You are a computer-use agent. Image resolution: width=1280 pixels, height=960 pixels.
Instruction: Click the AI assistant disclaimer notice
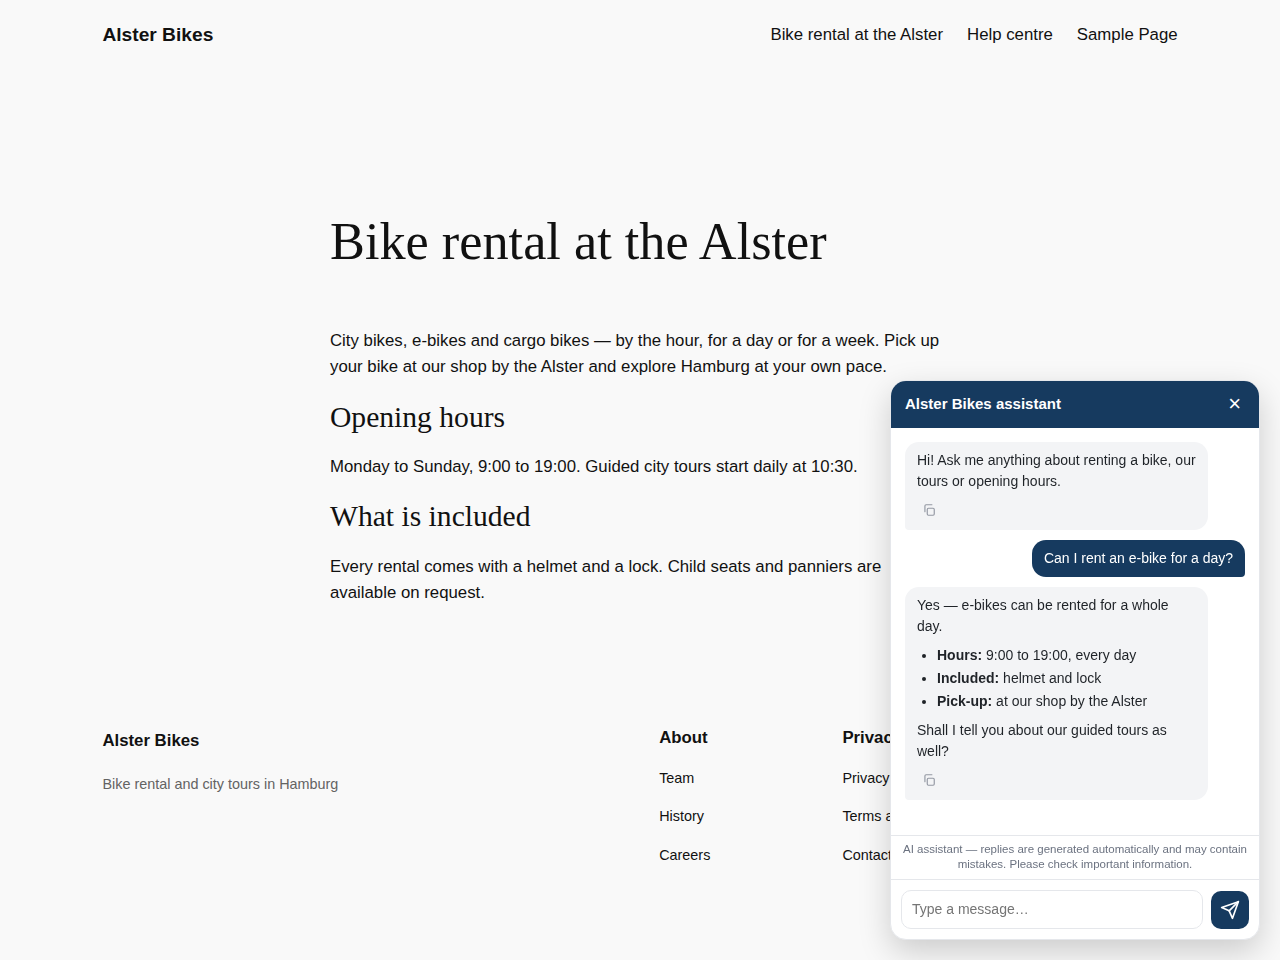1075,857
